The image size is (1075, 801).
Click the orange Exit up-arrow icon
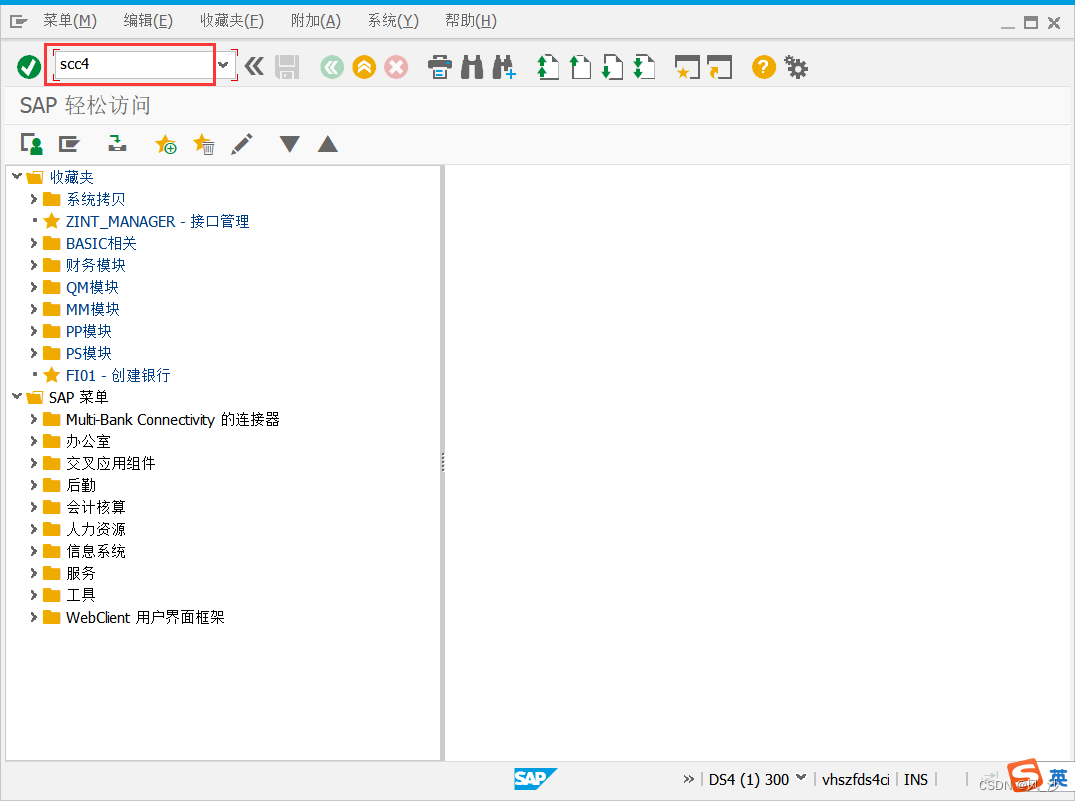(364, 67)
